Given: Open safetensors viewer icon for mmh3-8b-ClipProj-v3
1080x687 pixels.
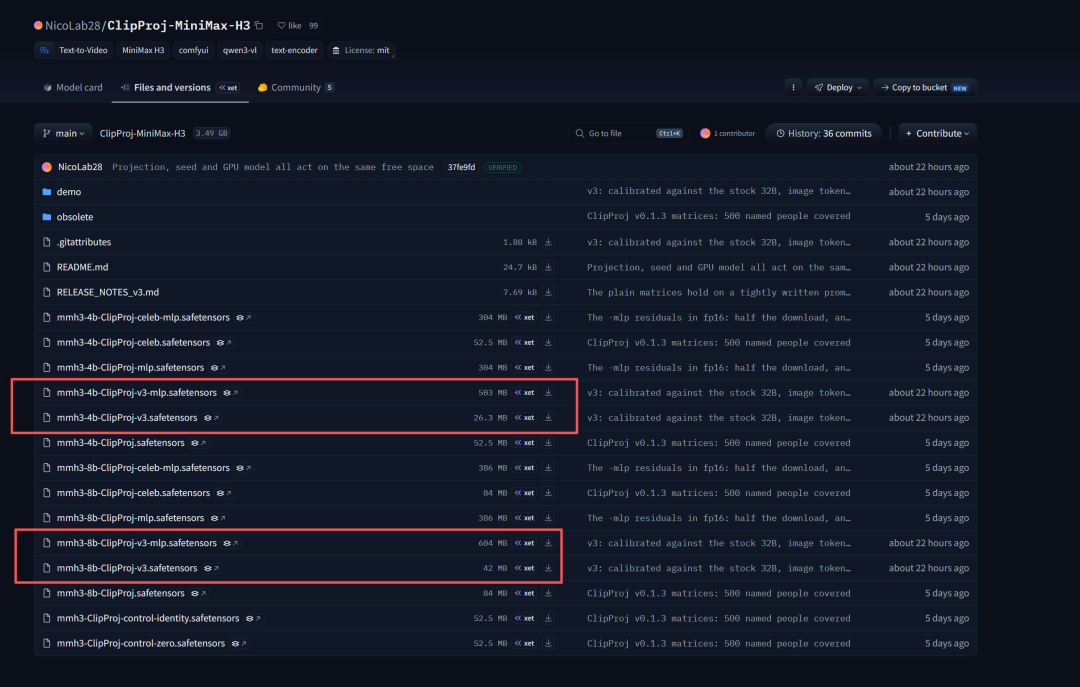Looking at the screenshot, I should pyautogui.click(x=211, y=568).
